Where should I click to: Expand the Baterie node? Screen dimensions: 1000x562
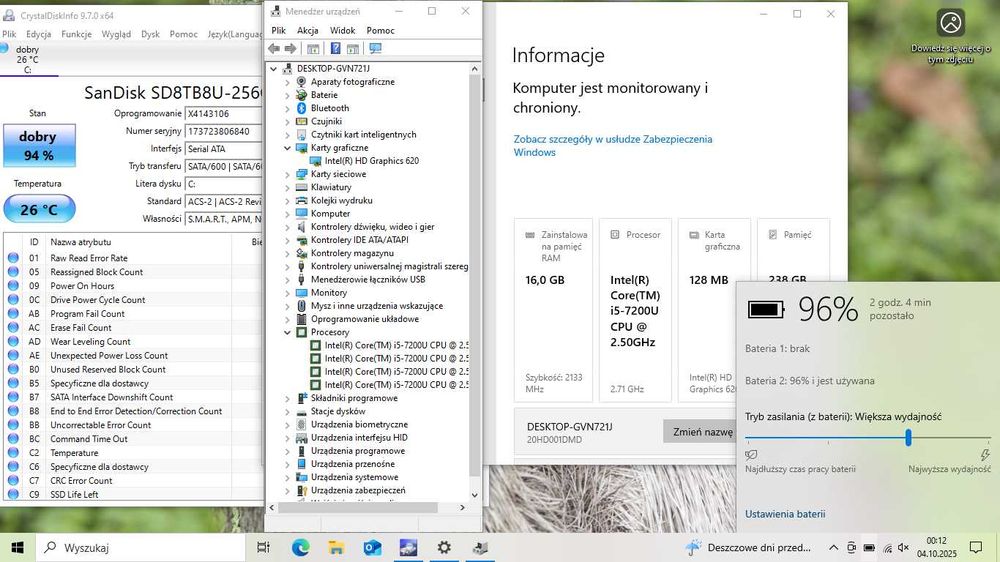click(287, 95)
